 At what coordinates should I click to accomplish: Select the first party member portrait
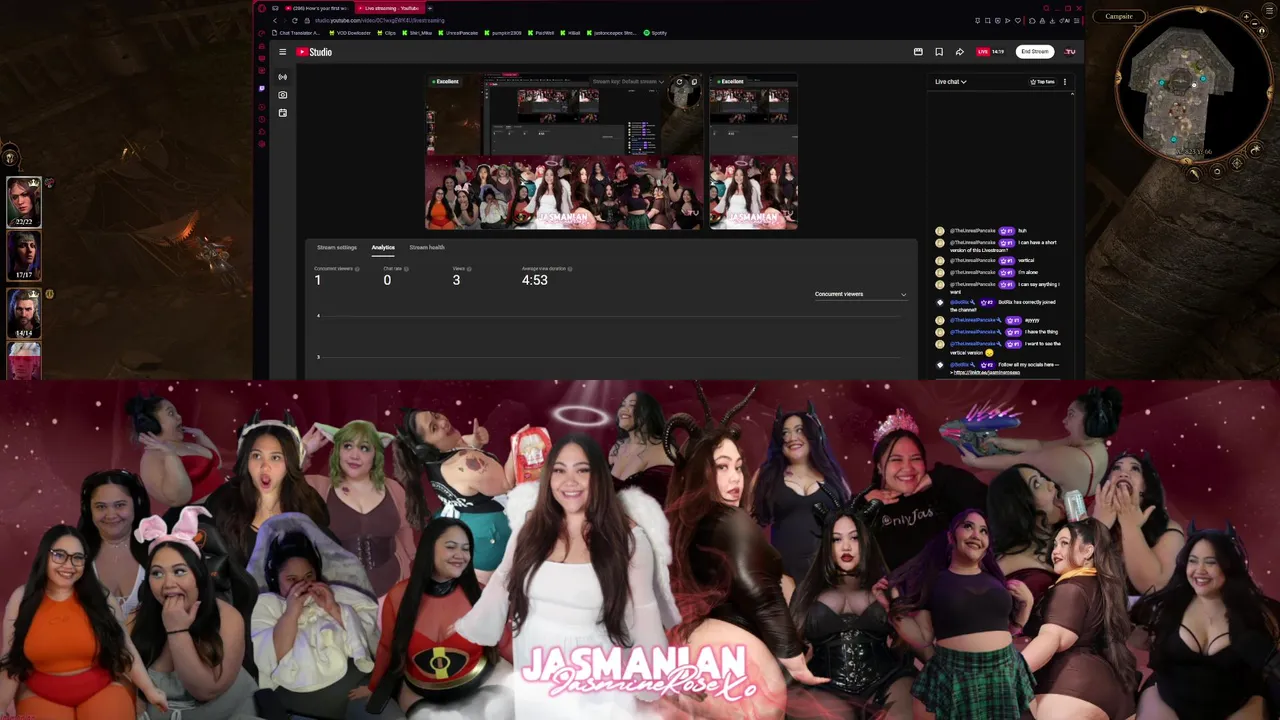tap(24, 201)
